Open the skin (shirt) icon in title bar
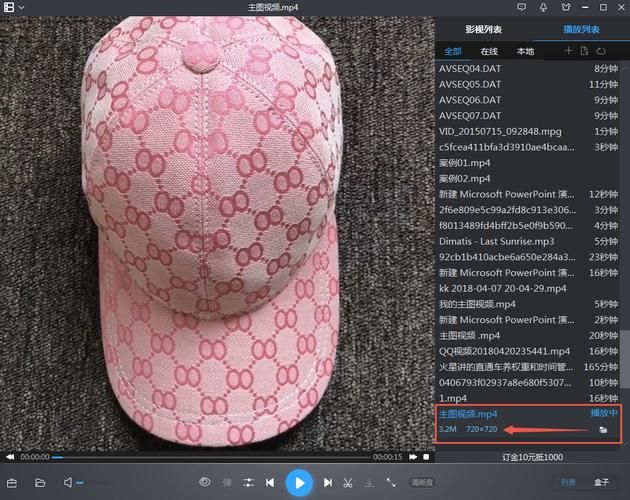Image resolution: width=630 pixels, height=500 pixels. [566, 7]
